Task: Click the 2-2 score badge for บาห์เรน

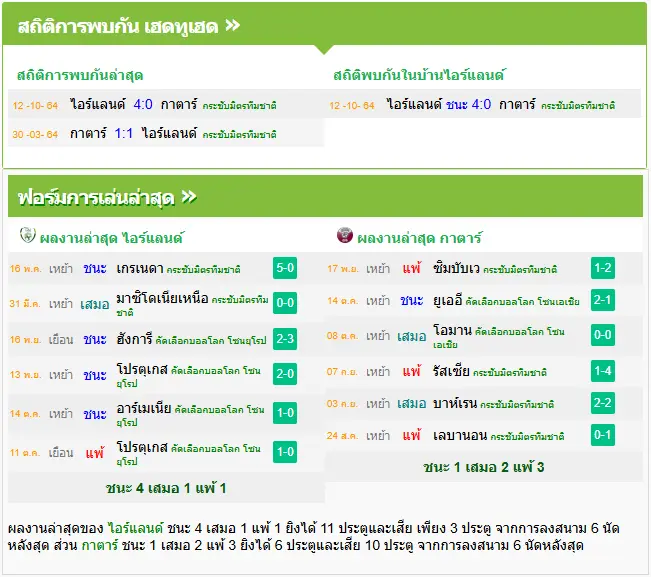Action: click(x=603, y=403)
